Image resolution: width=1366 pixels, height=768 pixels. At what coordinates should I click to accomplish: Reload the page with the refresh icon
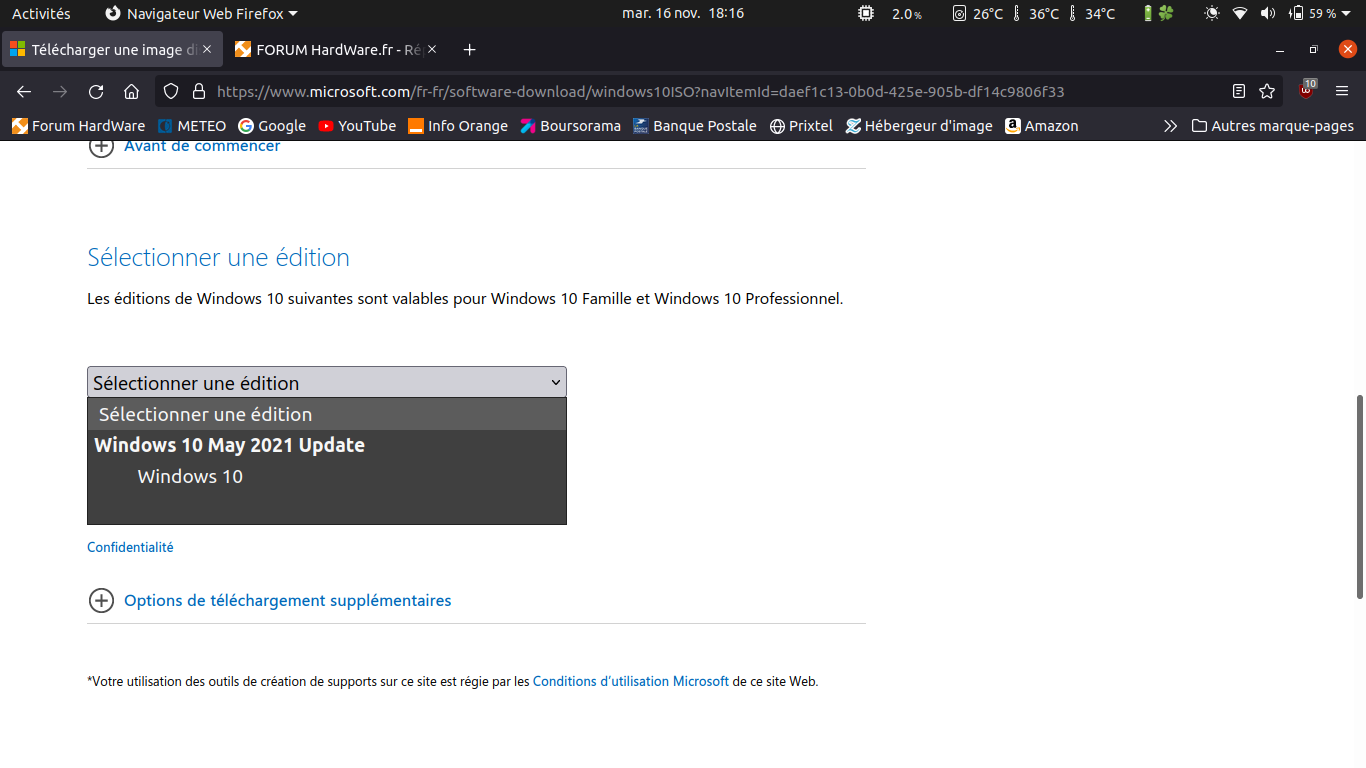pos(96,92)
